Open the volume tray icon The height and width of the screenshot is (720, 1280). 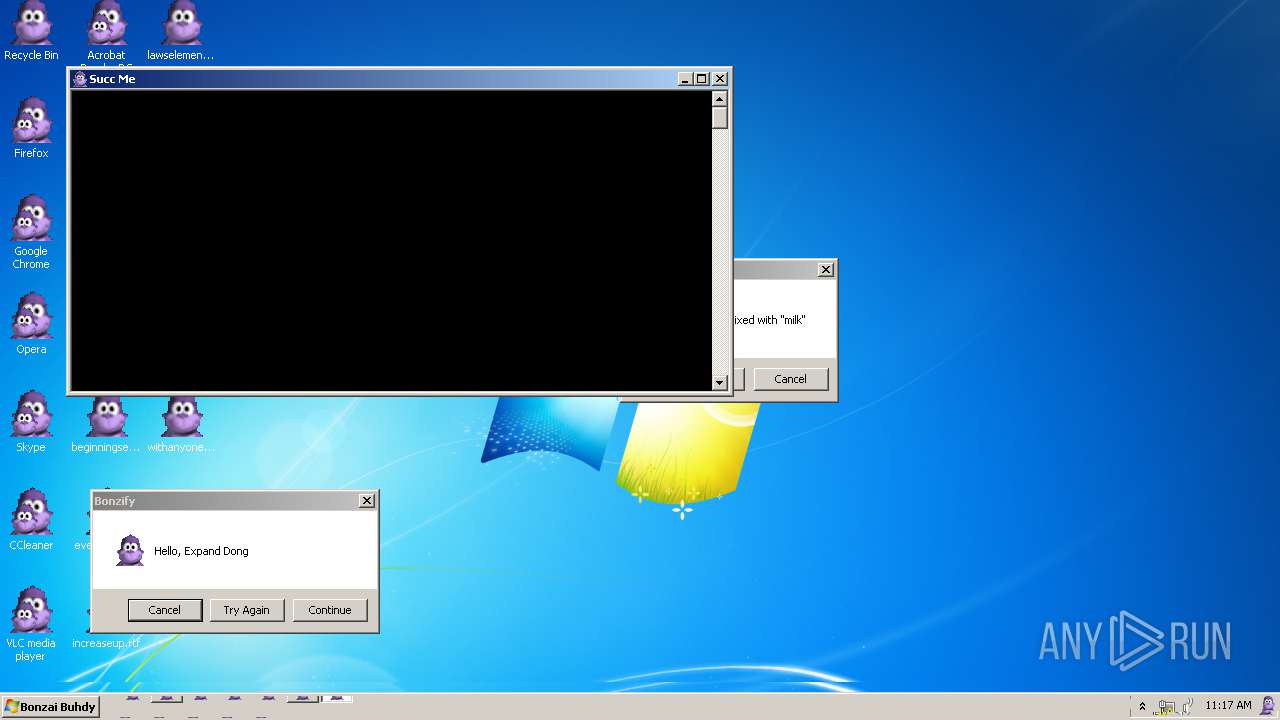1187,706
